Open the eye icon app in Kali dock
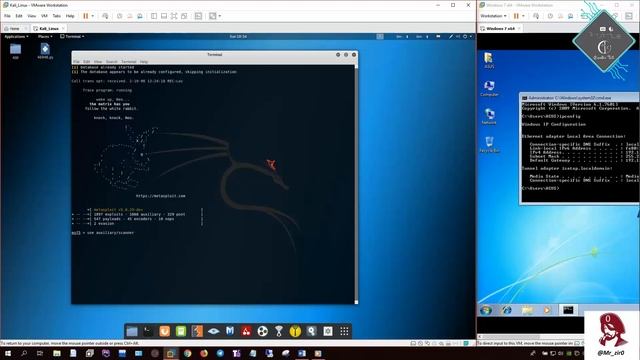The width and height of the screenshot is (640, 360). (213, 331)
